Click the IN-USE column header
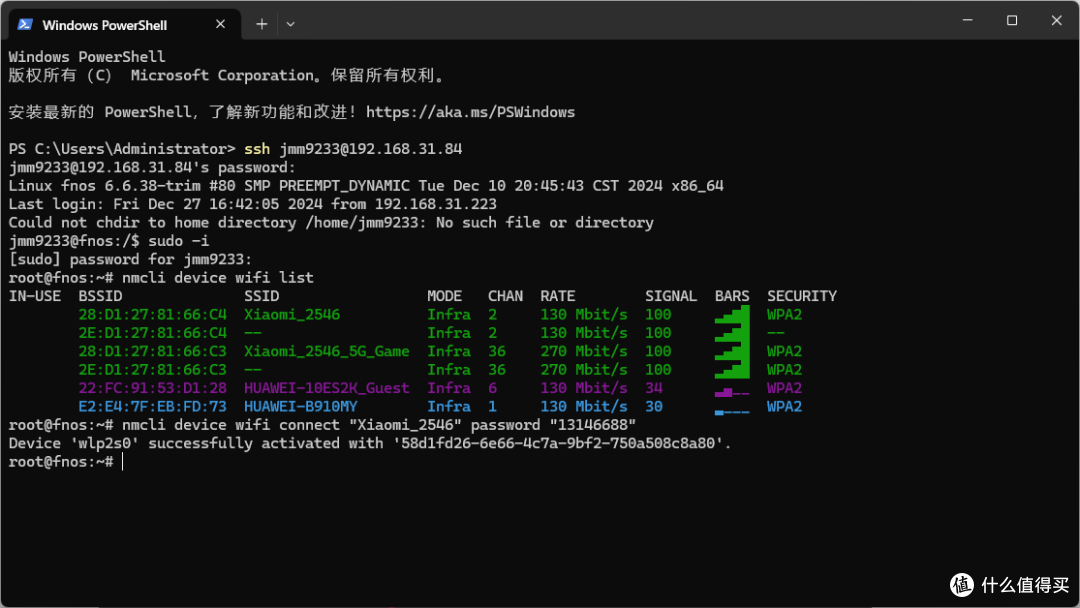 point(34,296)
